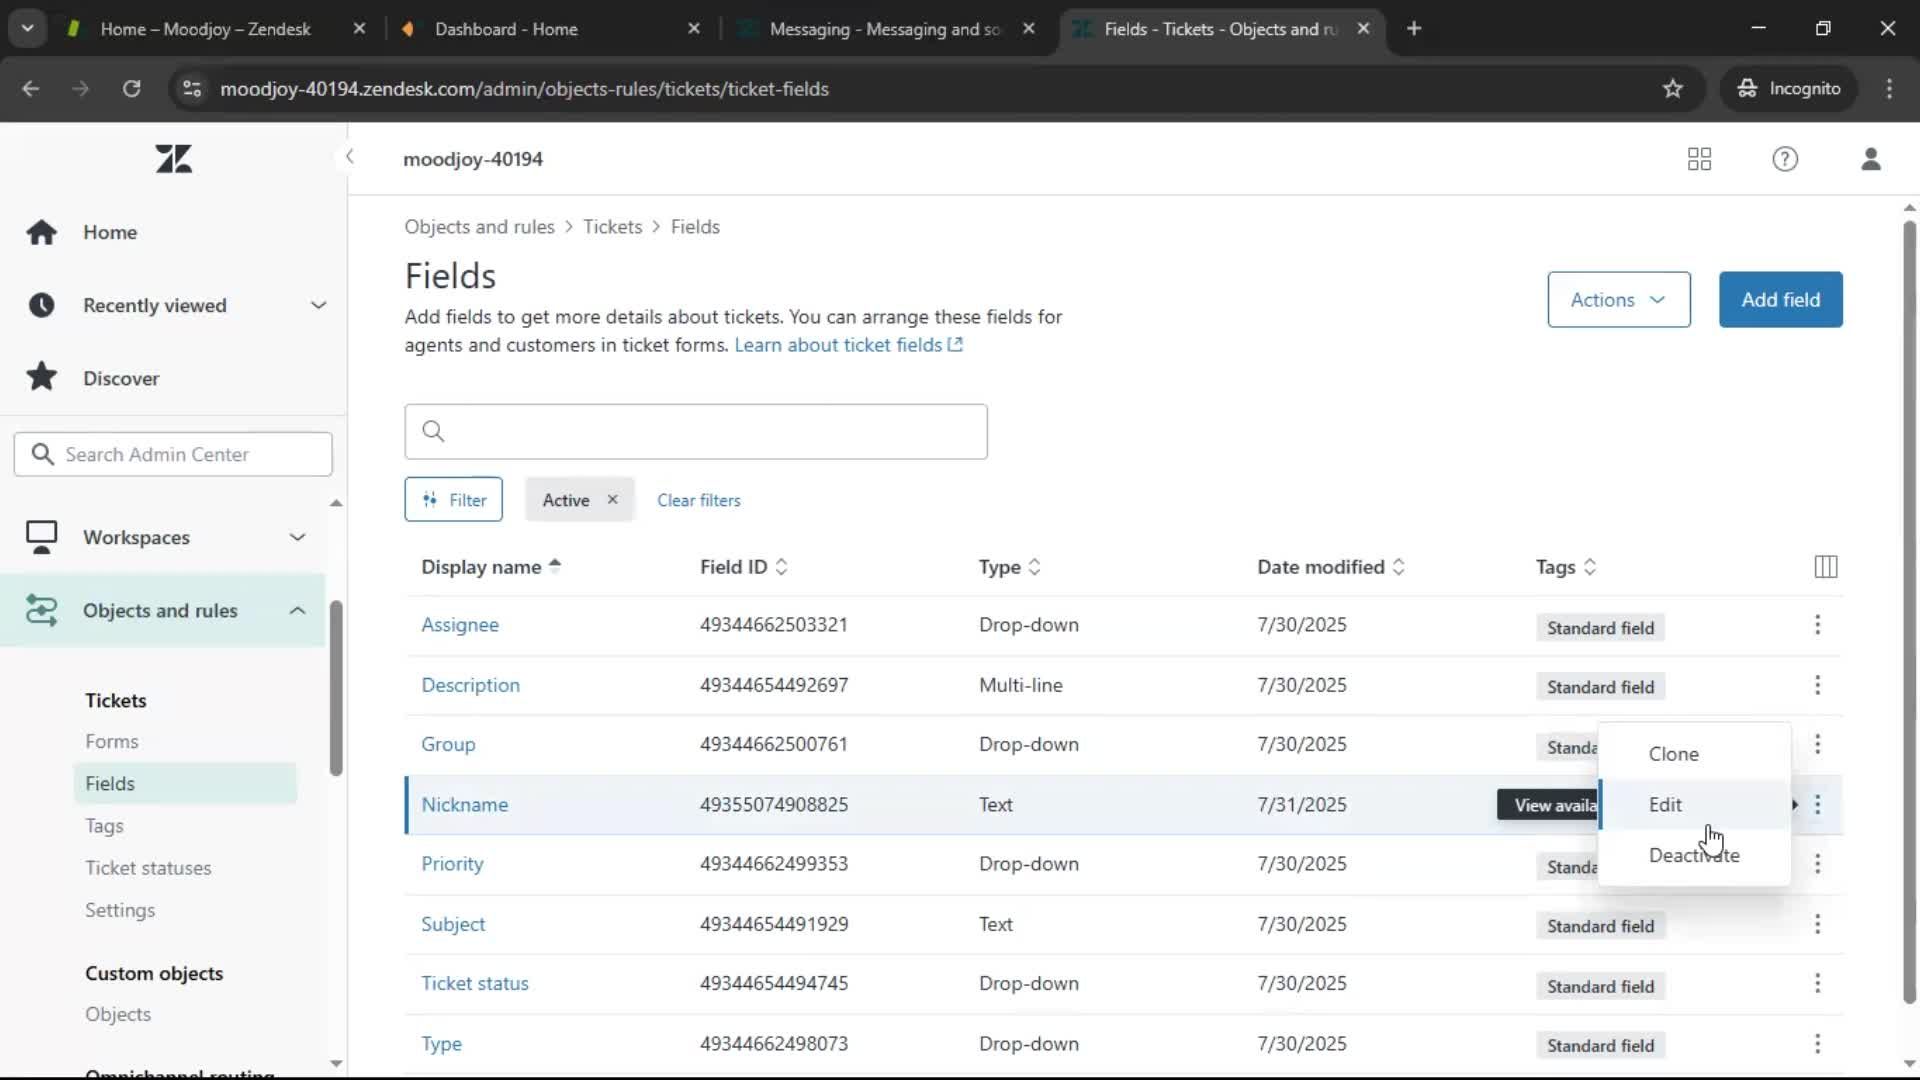Open the user profile icon
The height and width of the screenshot is (1080, 1920).
pyautogui.click(x=1871, y=159)
